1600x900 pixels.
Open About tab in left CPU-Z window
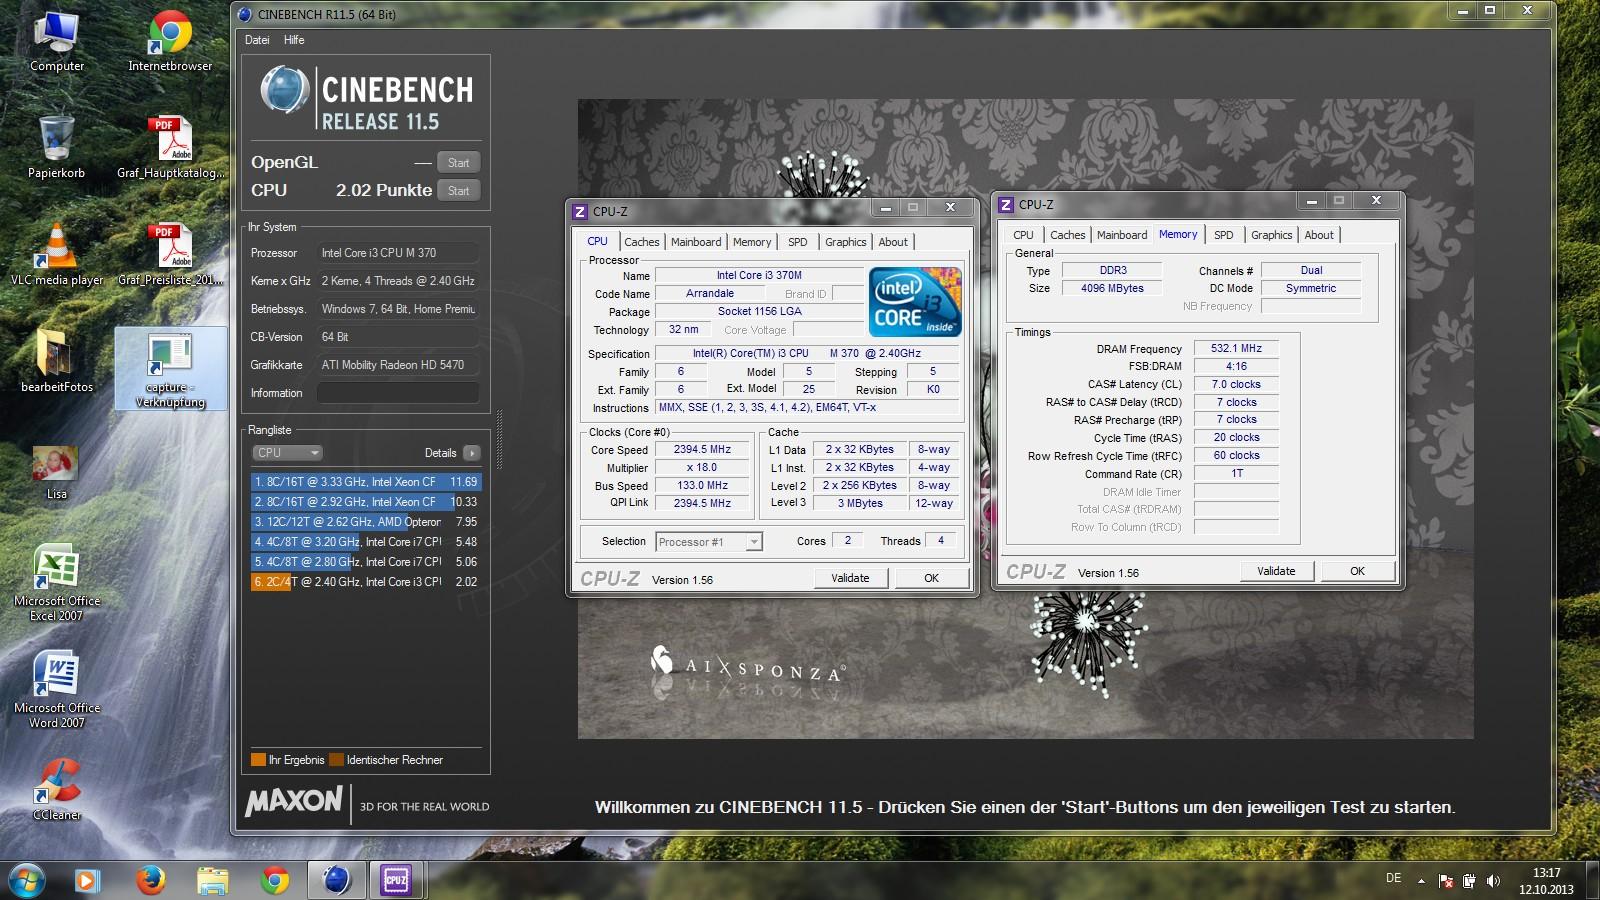pyautogui.click(x=893, y=242)
